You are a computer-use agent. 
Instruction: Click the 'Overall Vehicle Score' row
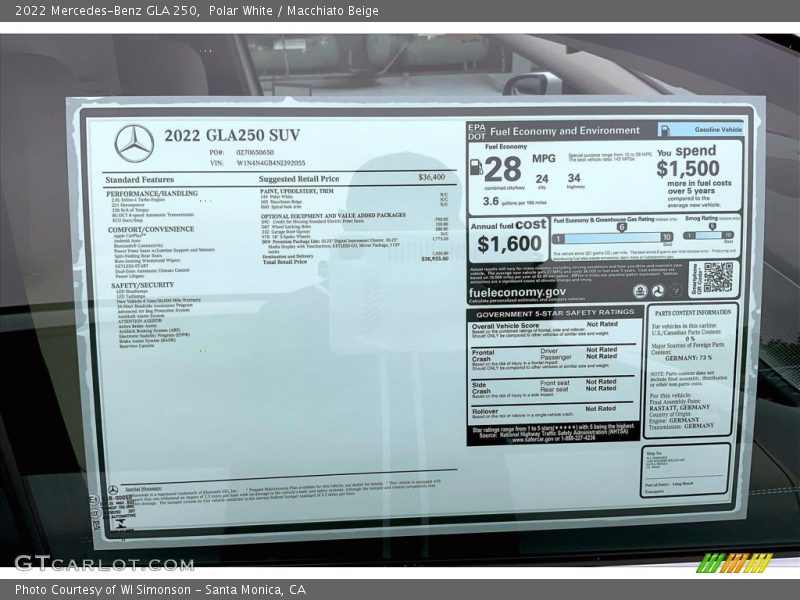pyautogui.click(x=554, y=329)
